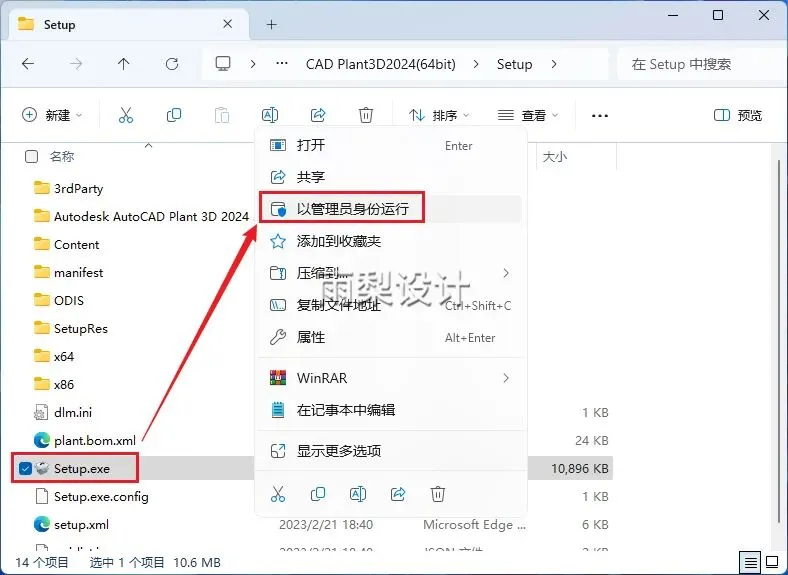Sort by the 名称 column header
This screenshot has height=575, width=788.
pos(62,157)
